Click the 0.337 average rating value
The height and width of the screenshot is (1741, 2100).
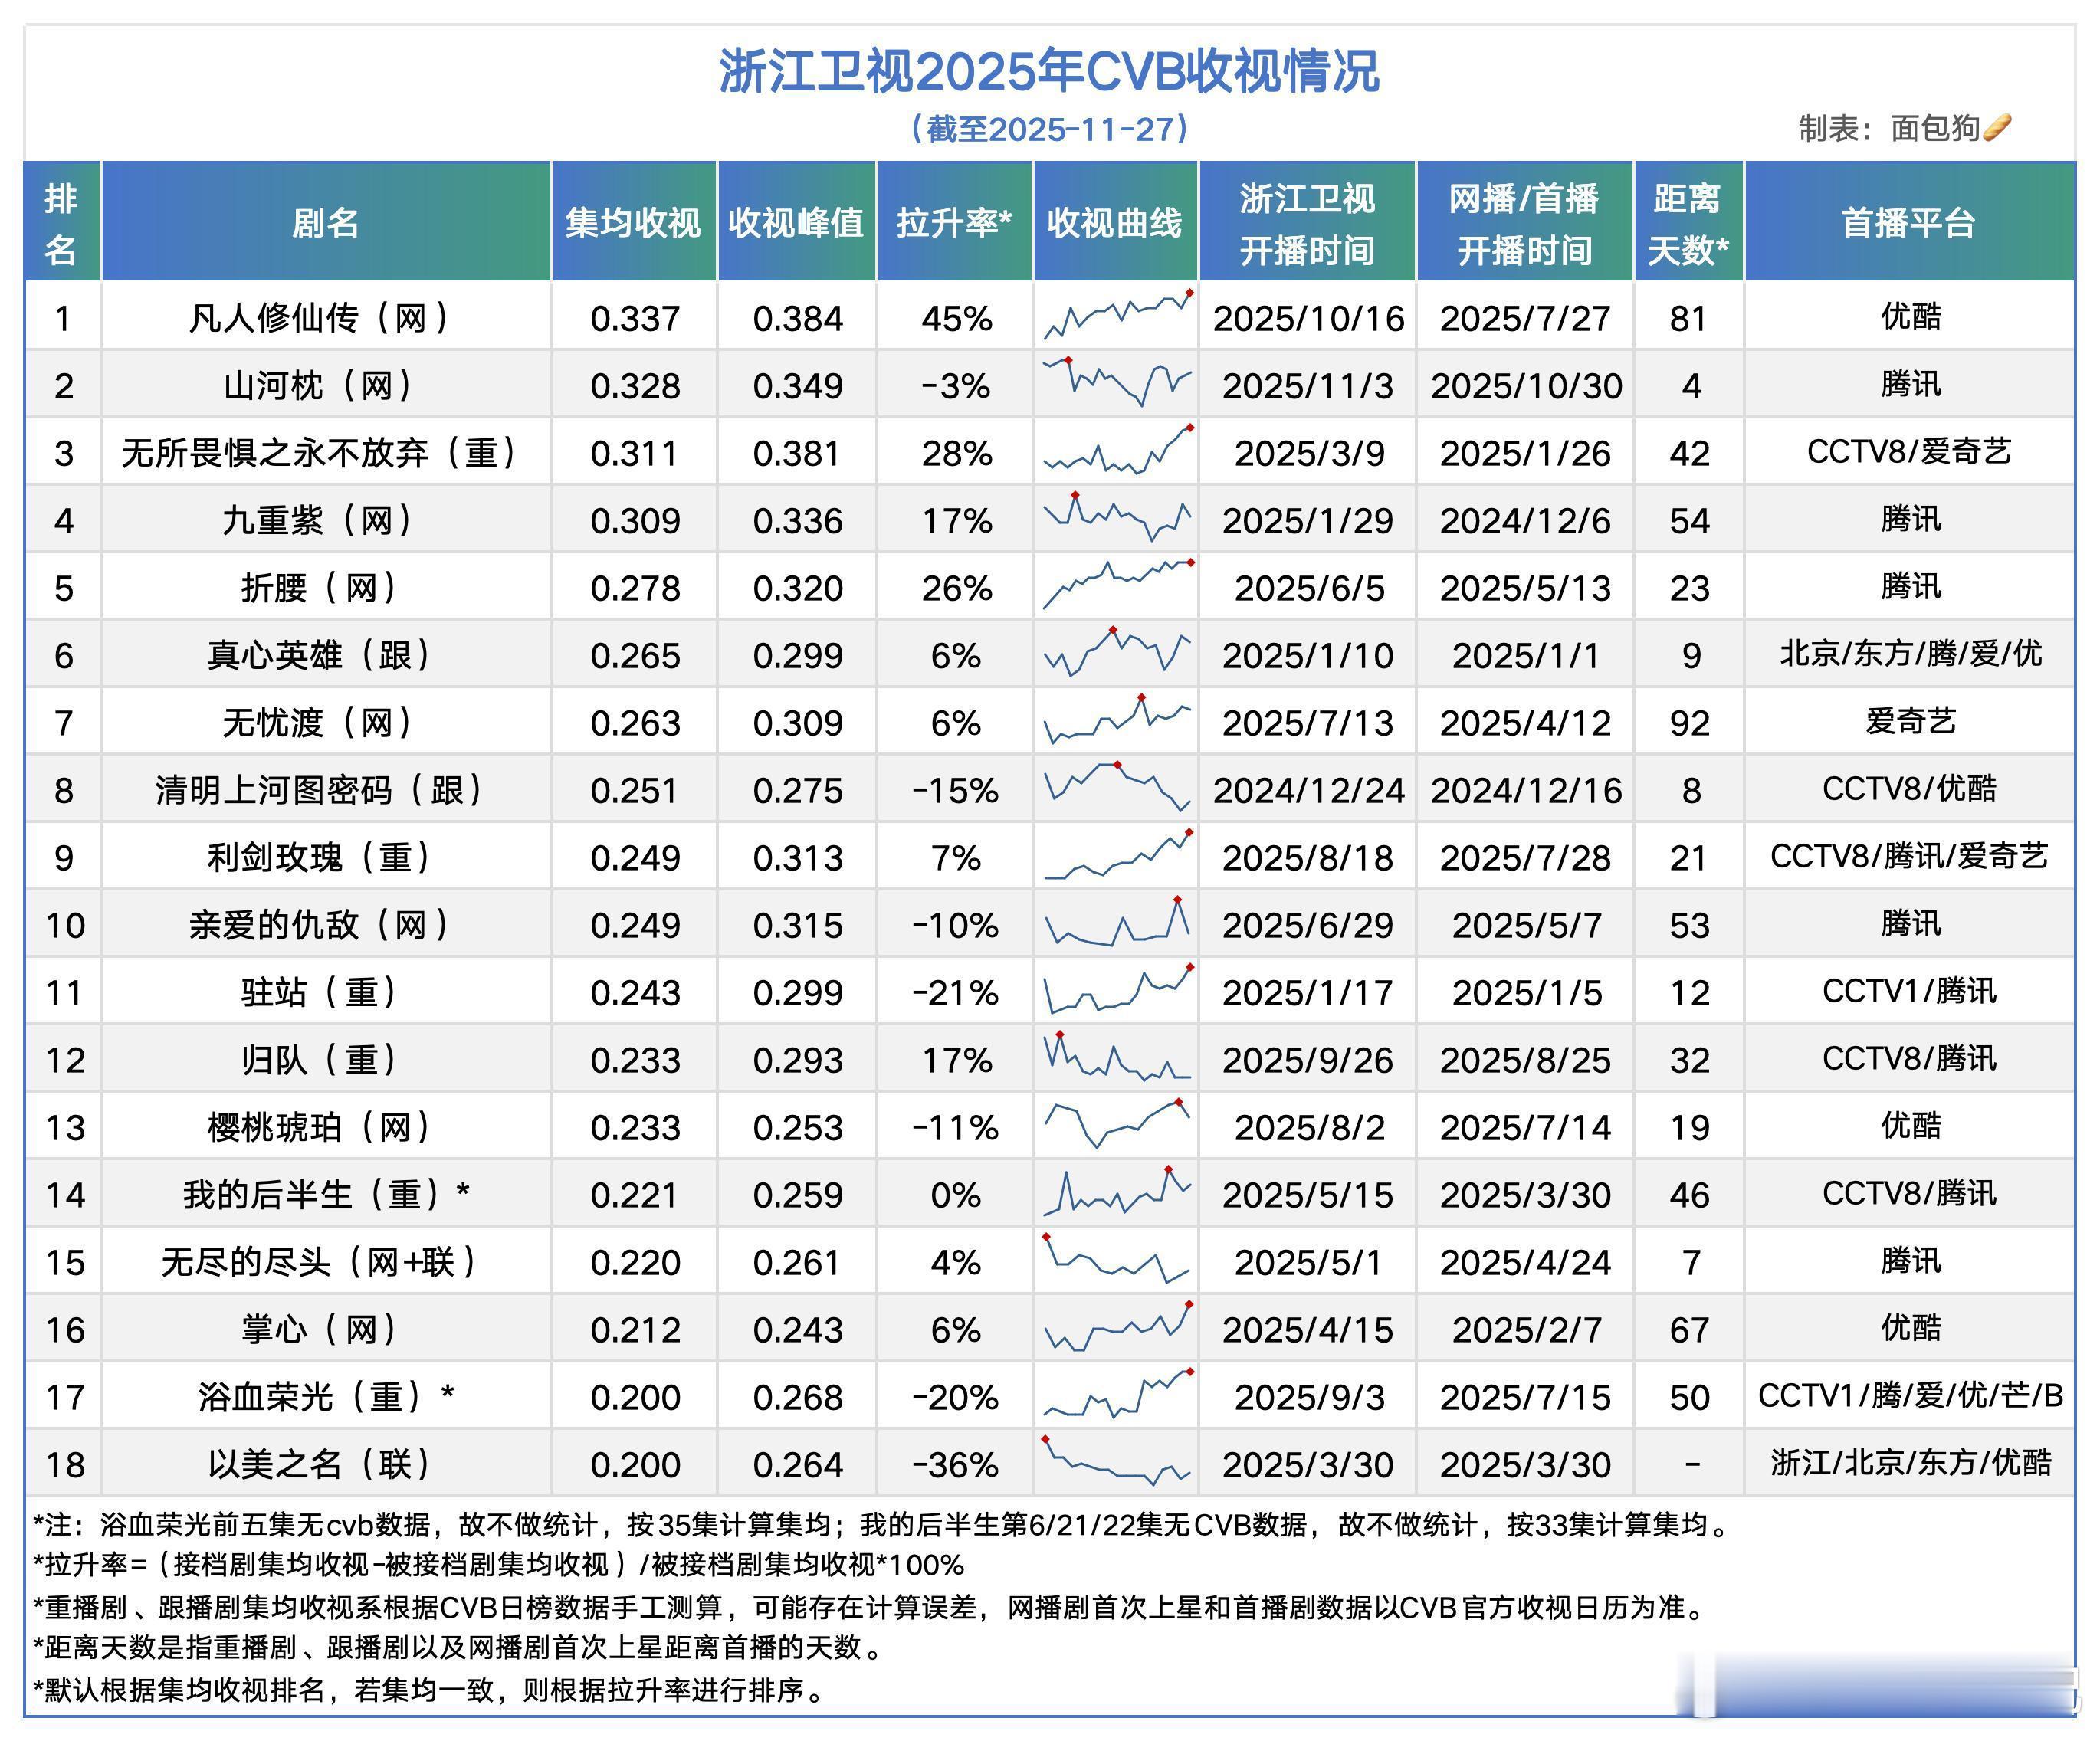pos(634,318)
